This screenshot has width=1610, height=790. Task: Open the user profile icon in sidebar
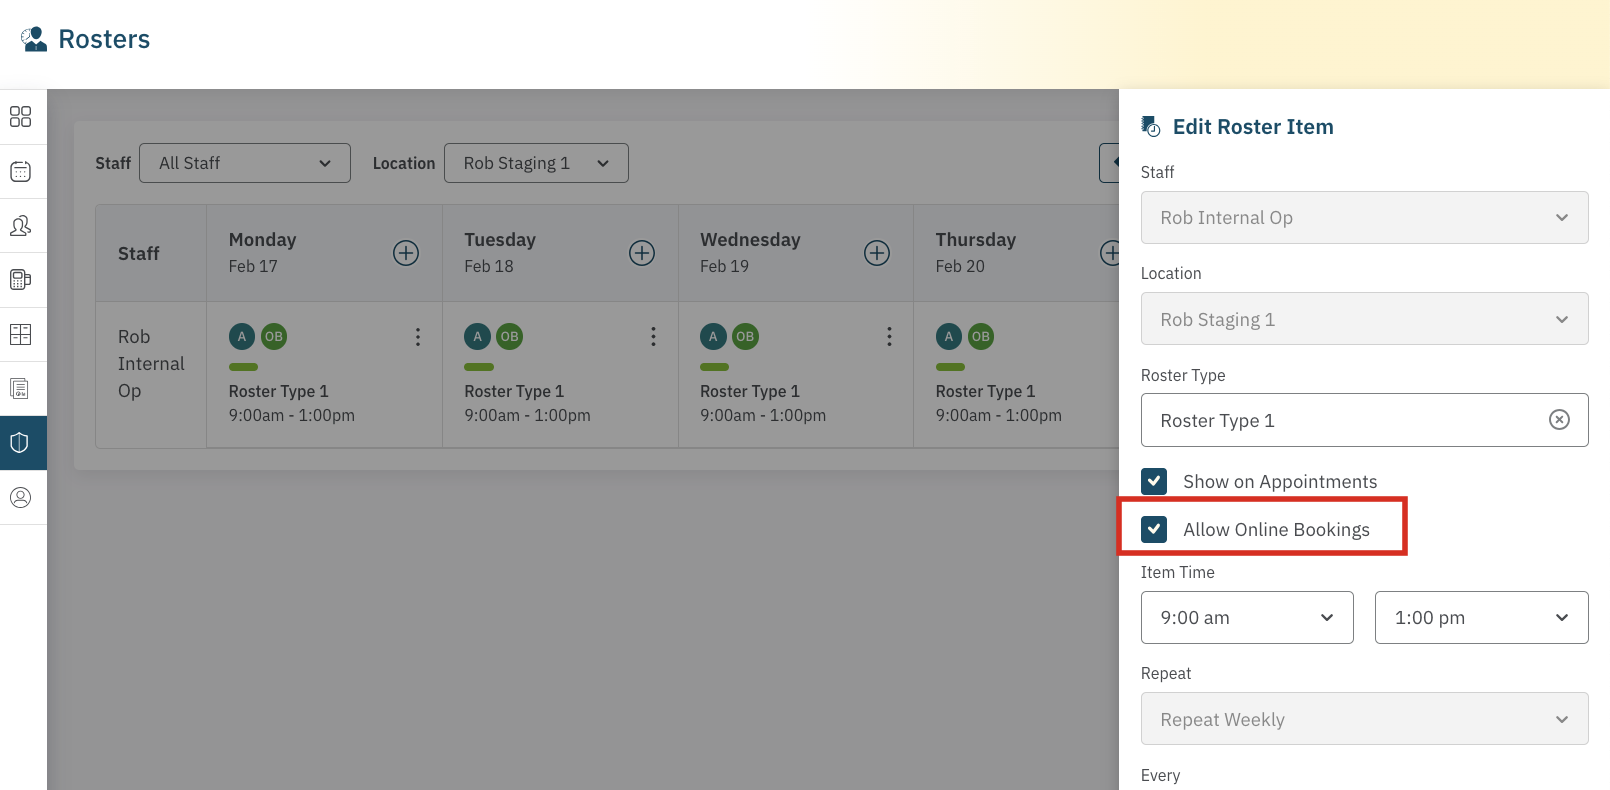[x=20, y=497]
